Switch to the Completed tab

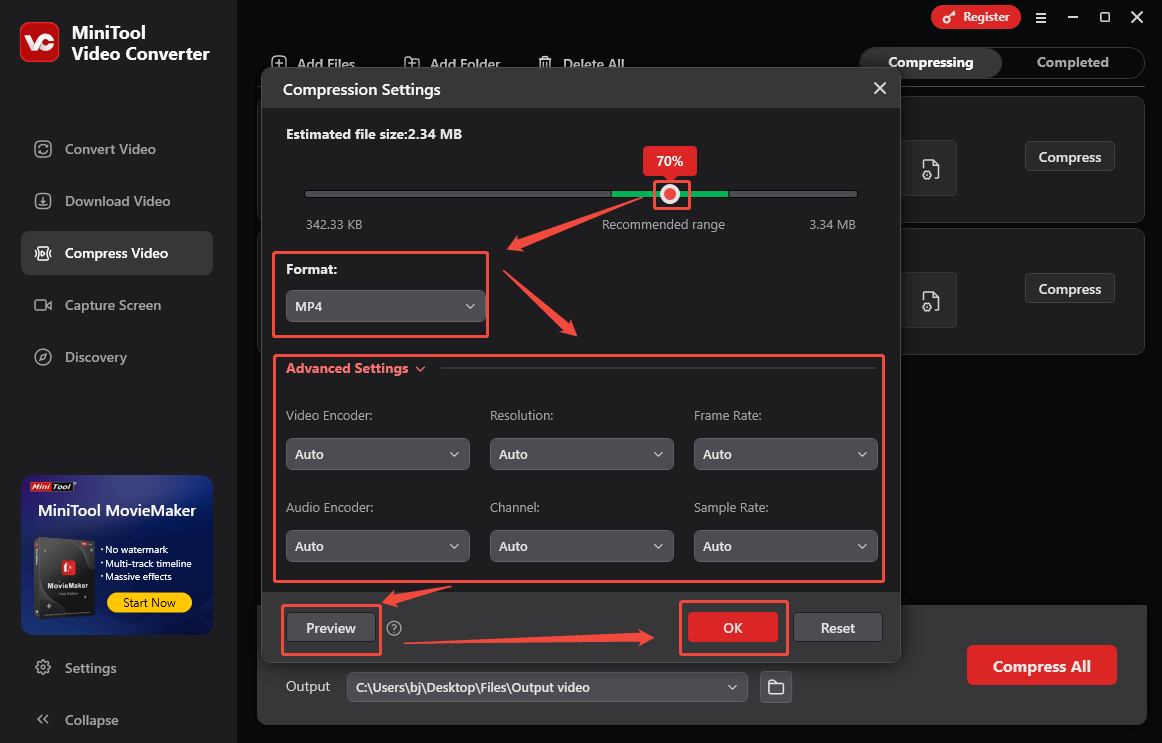click(1071, 62)
